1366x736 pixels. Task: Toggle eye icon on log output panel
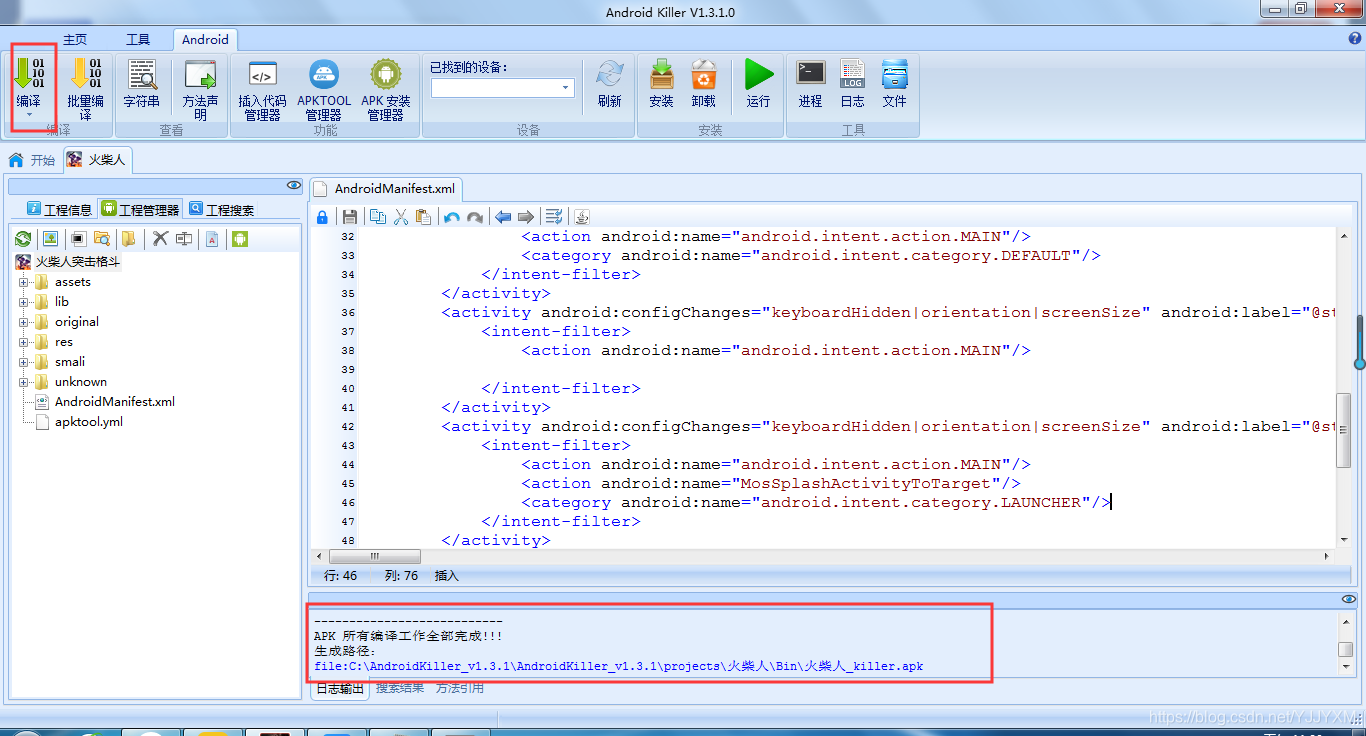click(1349, 598)
